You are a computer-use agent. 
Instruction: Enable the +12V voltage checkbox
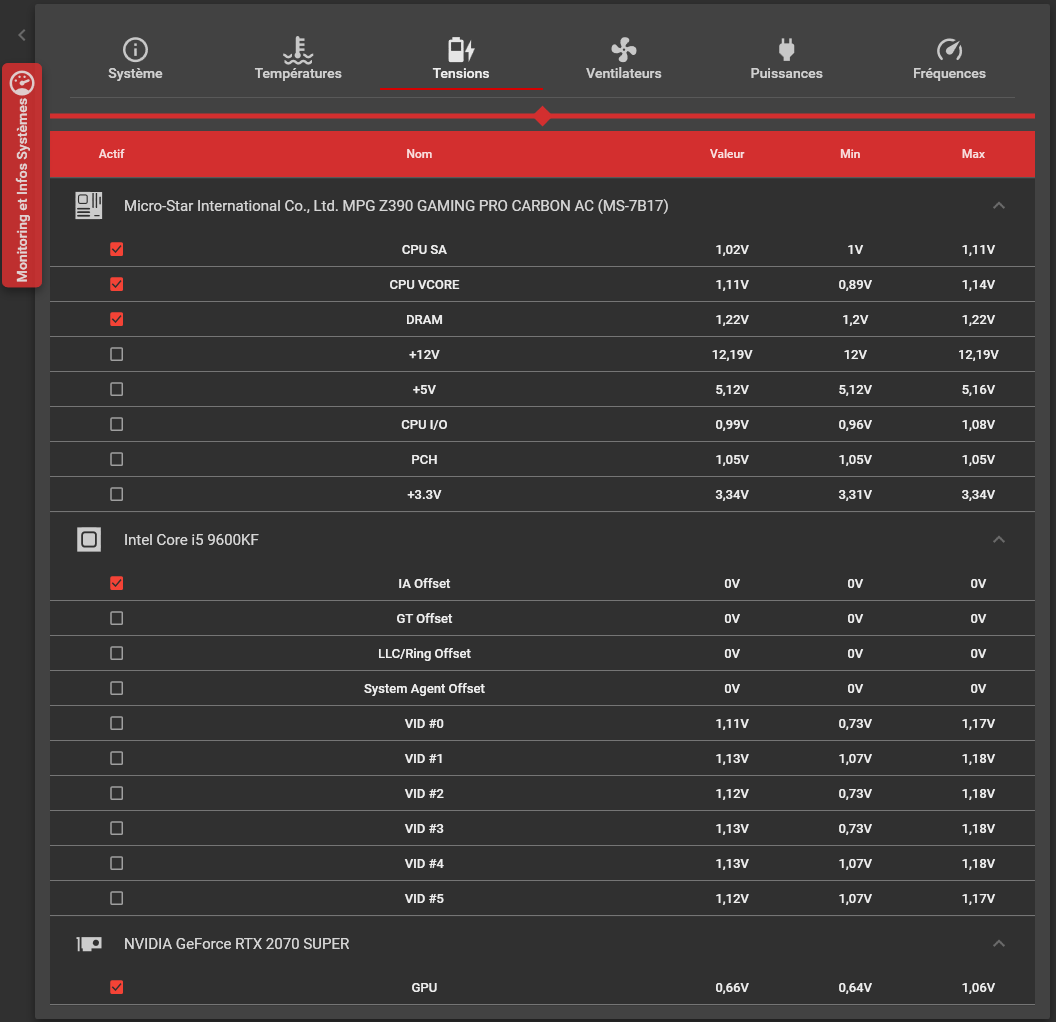coord(117,354)
